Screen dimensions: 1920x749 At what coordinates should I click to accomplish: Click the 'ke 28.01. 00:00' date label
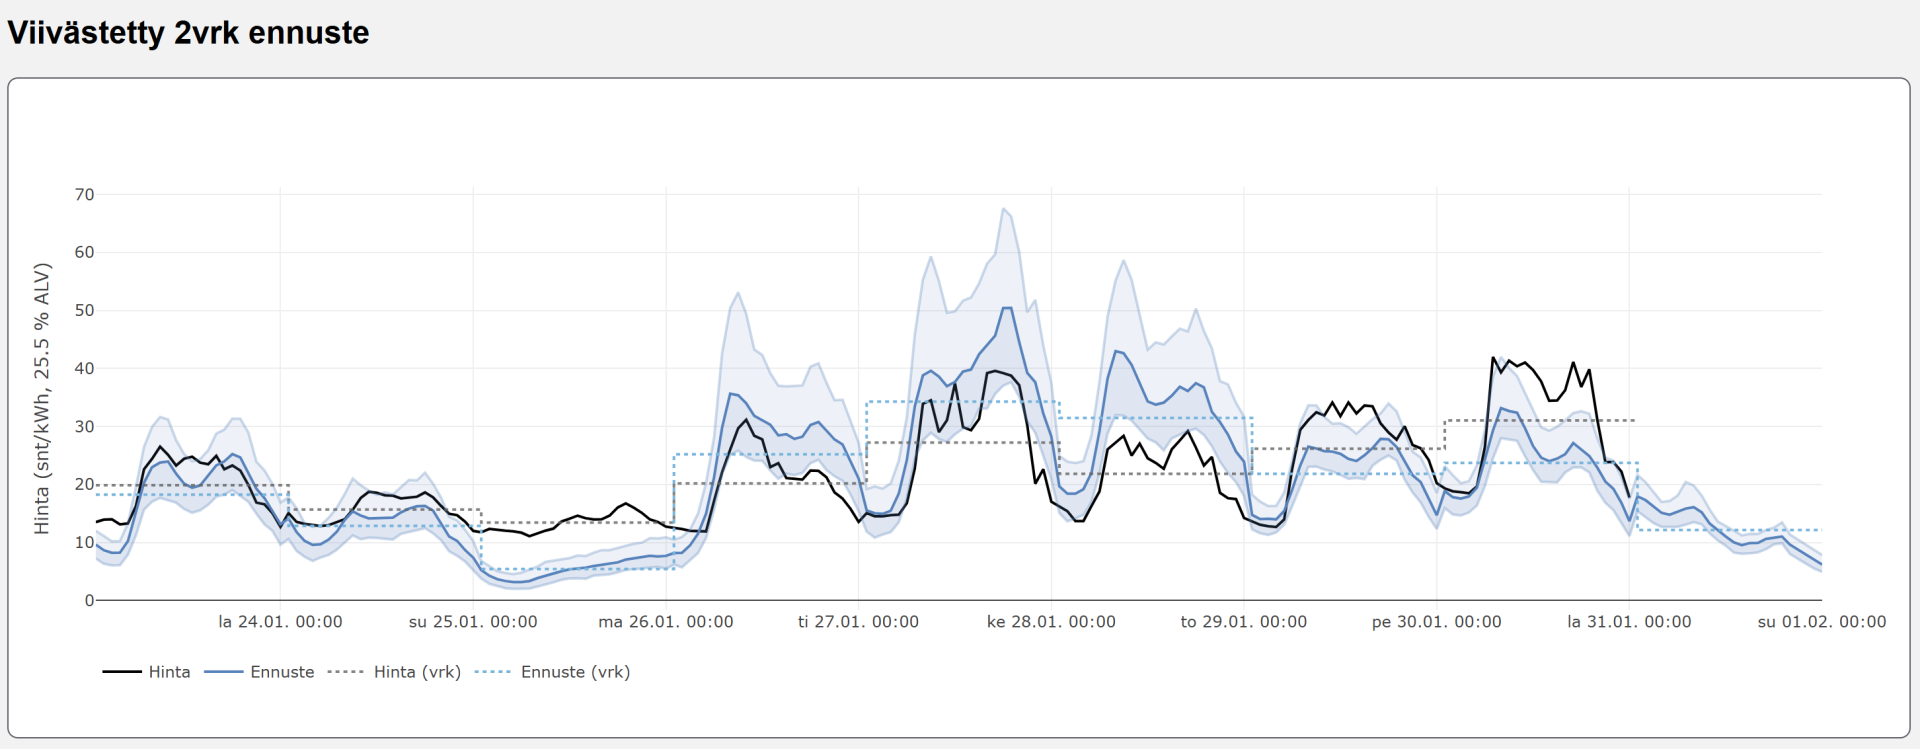click(1051, 622)
